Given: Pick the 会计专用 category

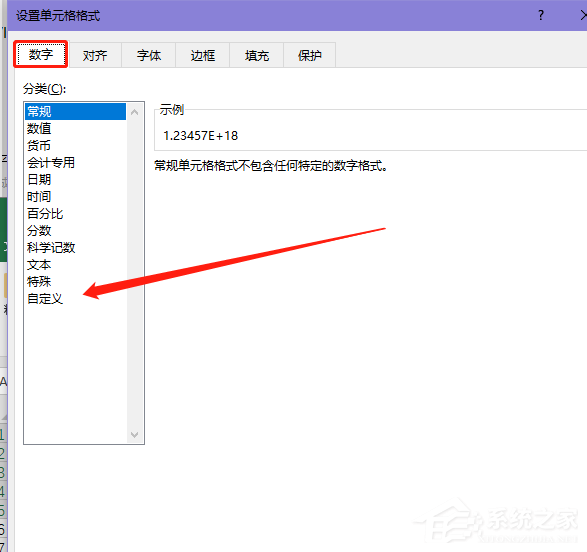Looking at the screenshot, I should click(75, 162).
